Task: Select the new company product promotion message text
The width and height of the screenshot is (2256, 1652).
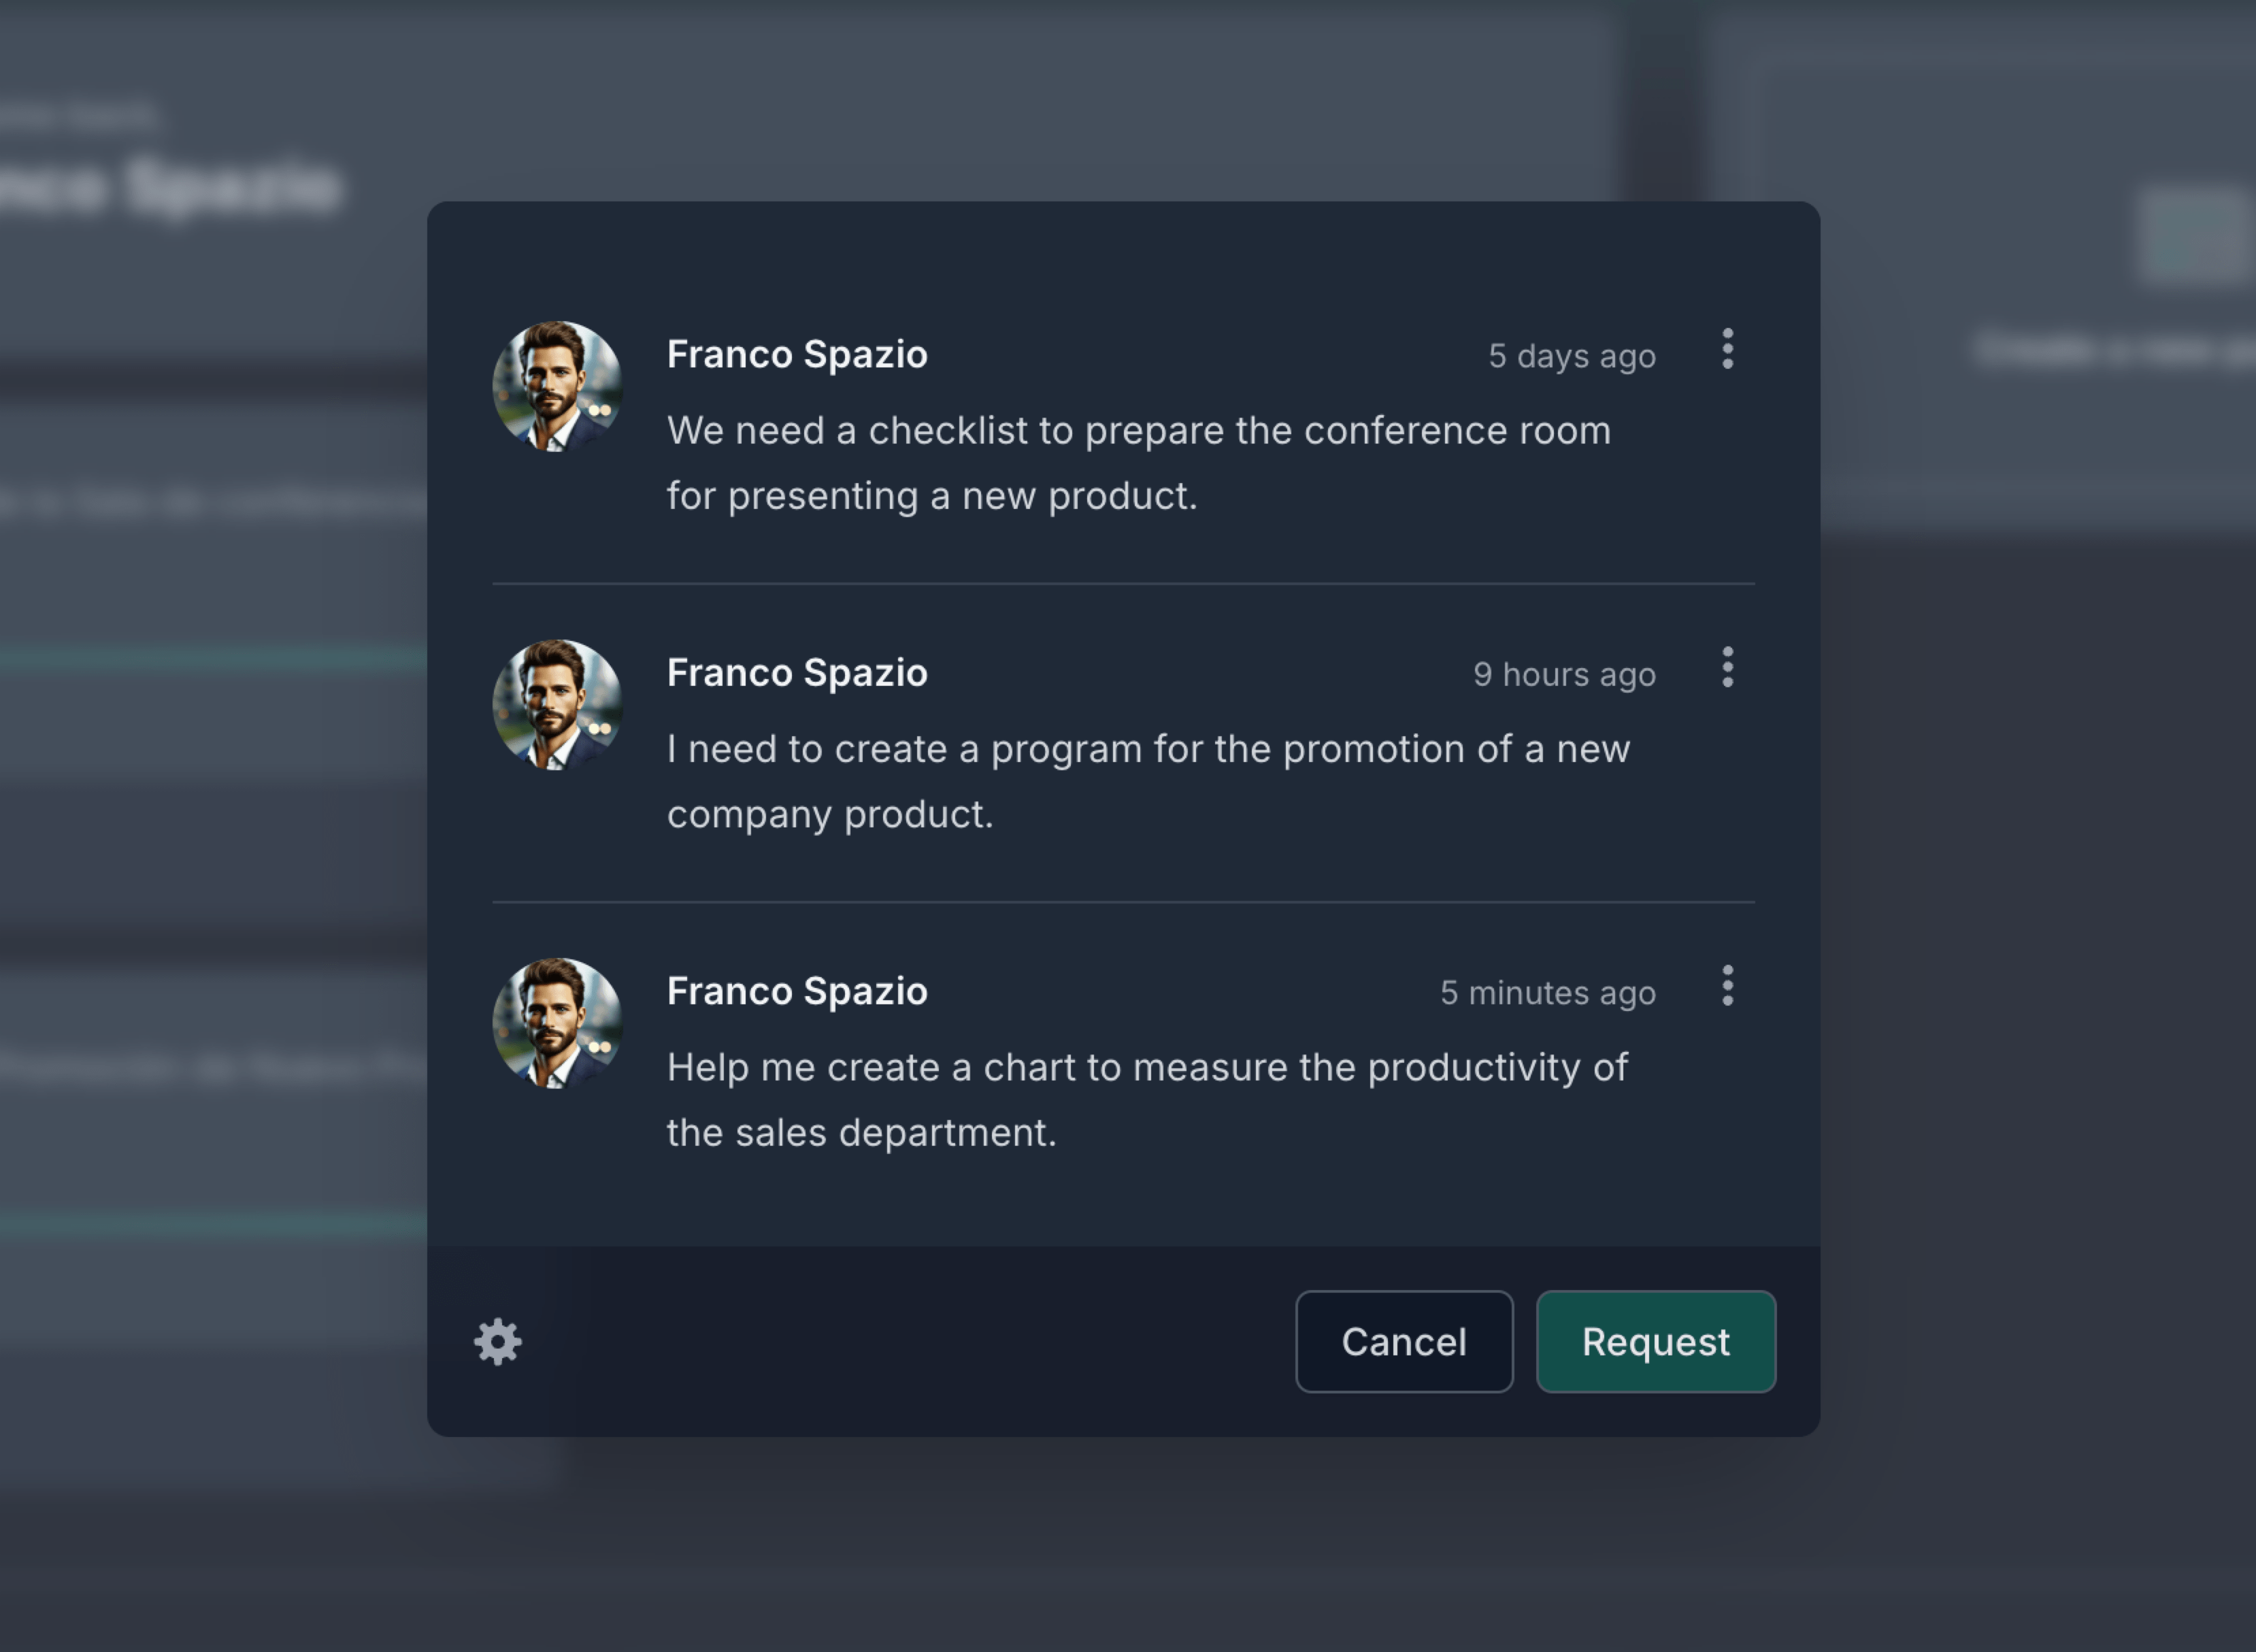Action: [x=1148, y=781]
